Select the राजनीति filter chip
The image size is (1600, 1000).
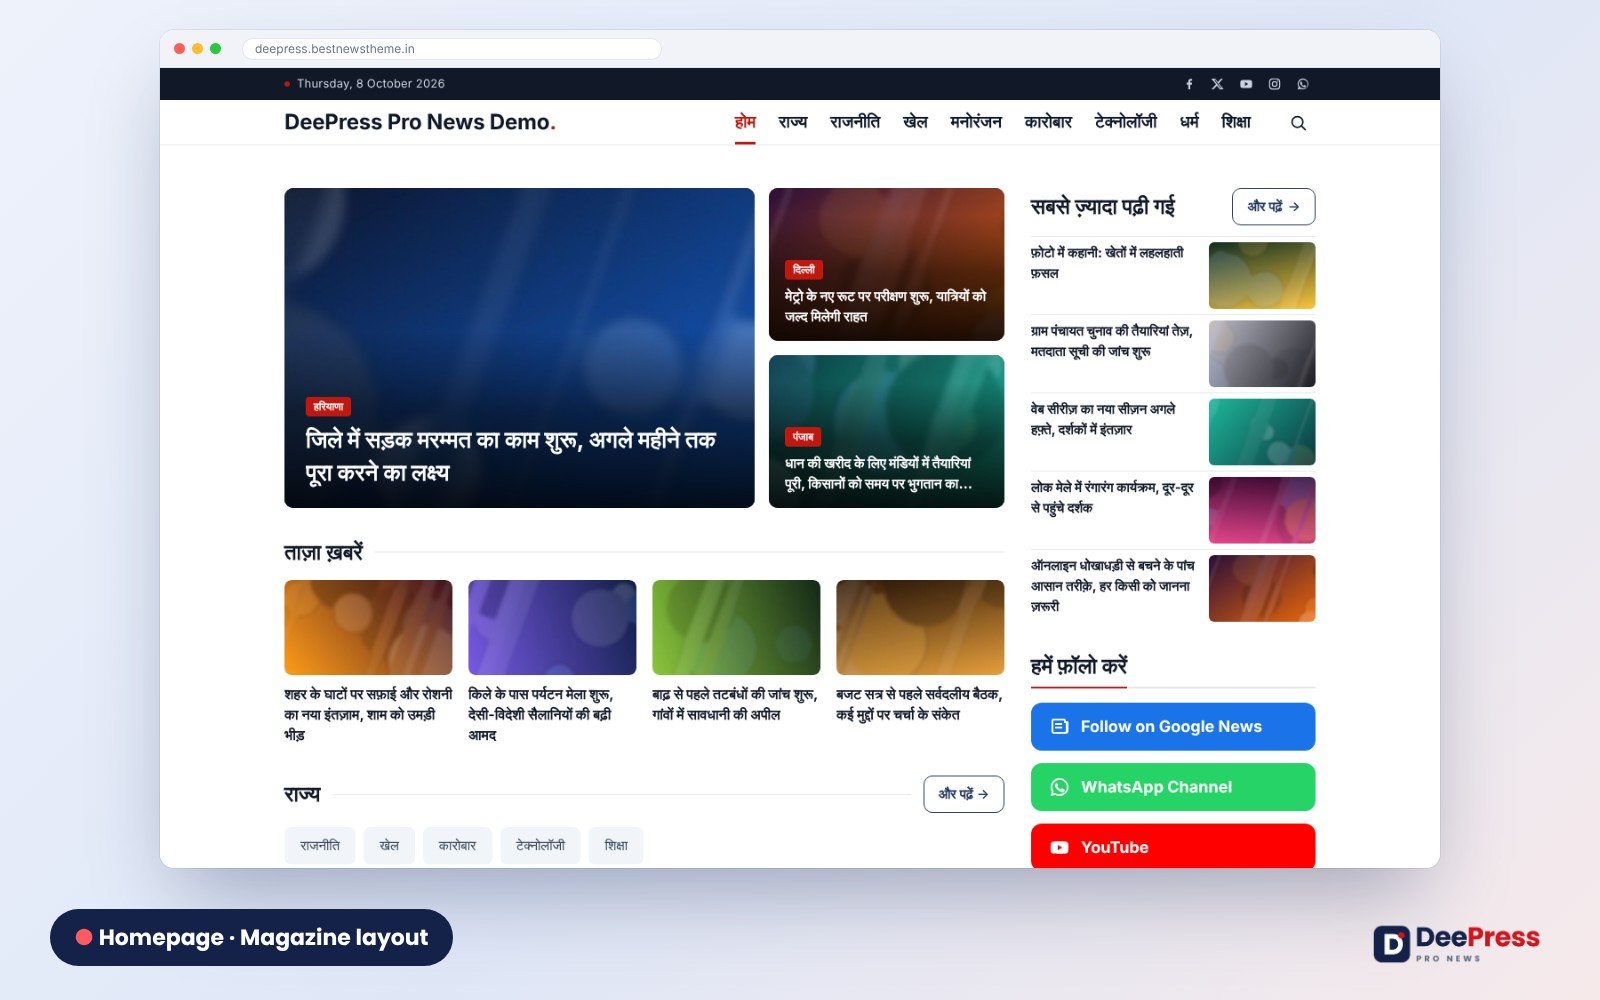[320, 846]
